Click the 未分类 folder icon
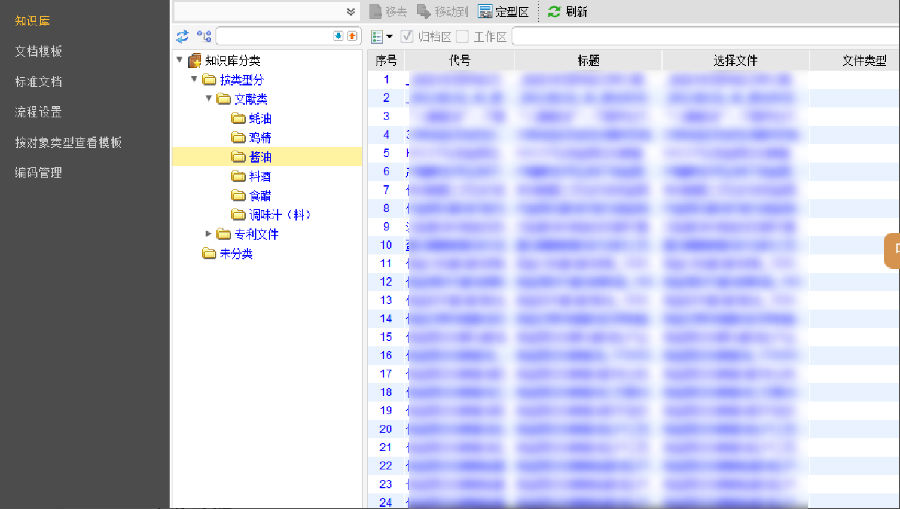The width and height of the screenshot is (900, 509). (x=209, y=253)
